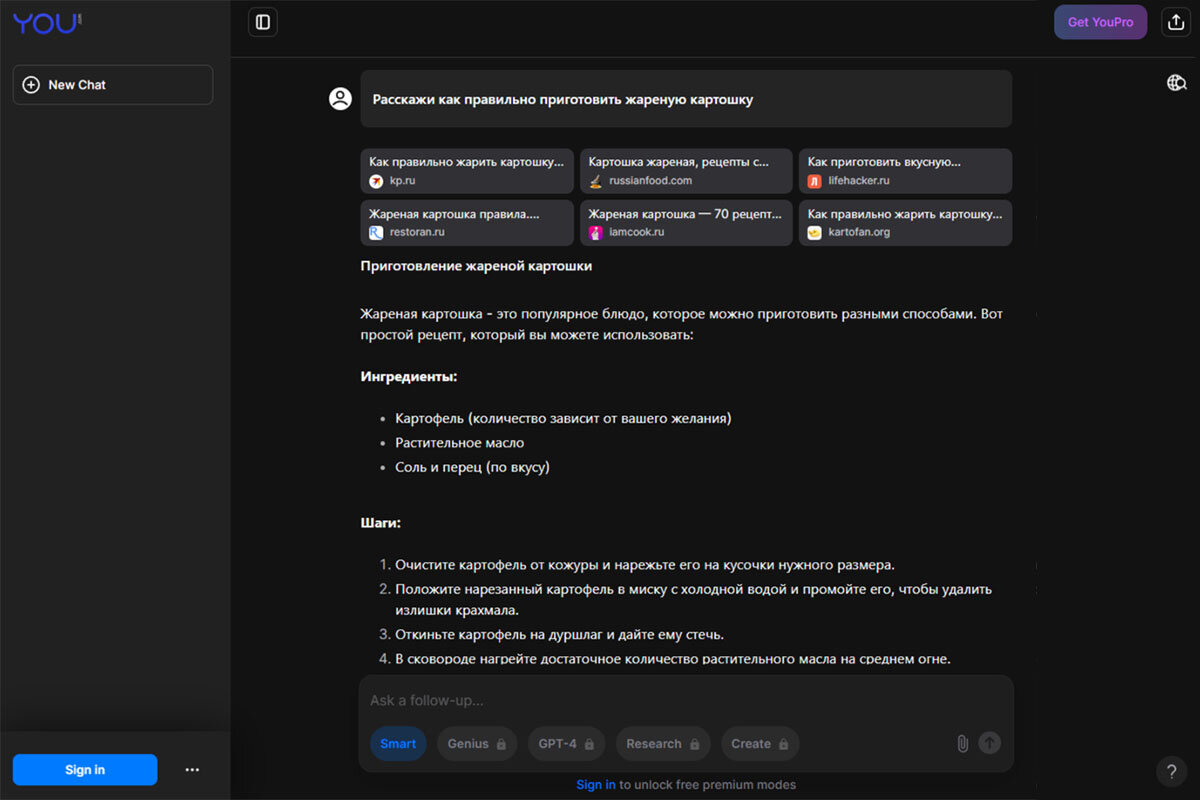The image size is (1200, 800).
Task: Click the user question message box
Action: coord(686,99)
